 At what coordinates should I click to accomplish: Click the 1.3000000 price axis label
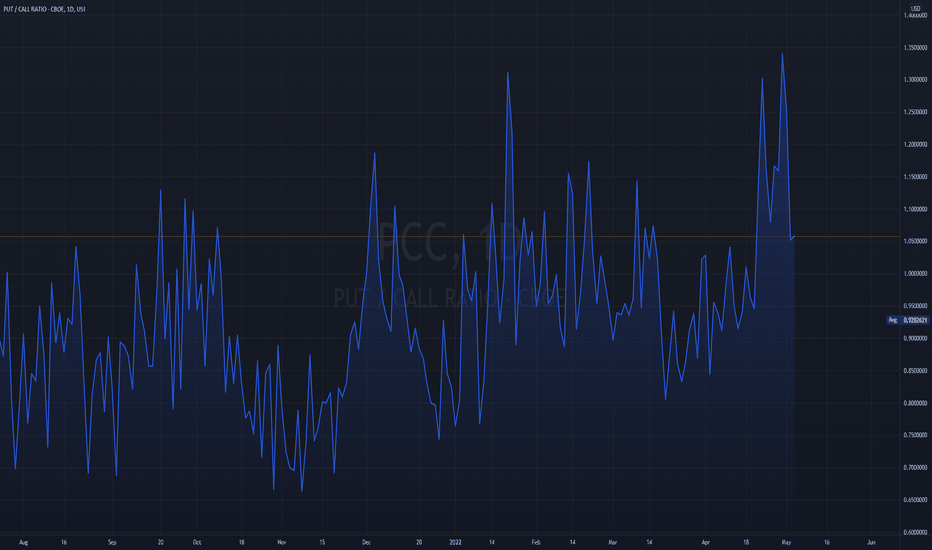click(915, 80)
